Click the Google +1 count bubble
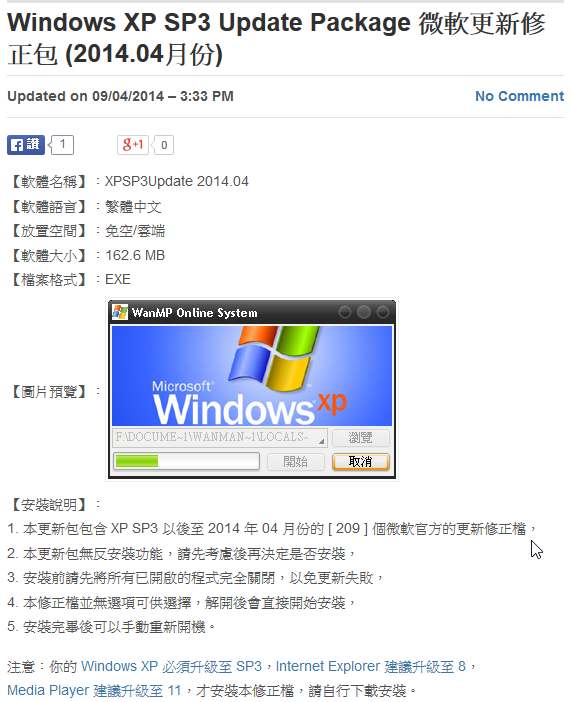The width and height of the screenshot is (571, 702). coord(163,145)
